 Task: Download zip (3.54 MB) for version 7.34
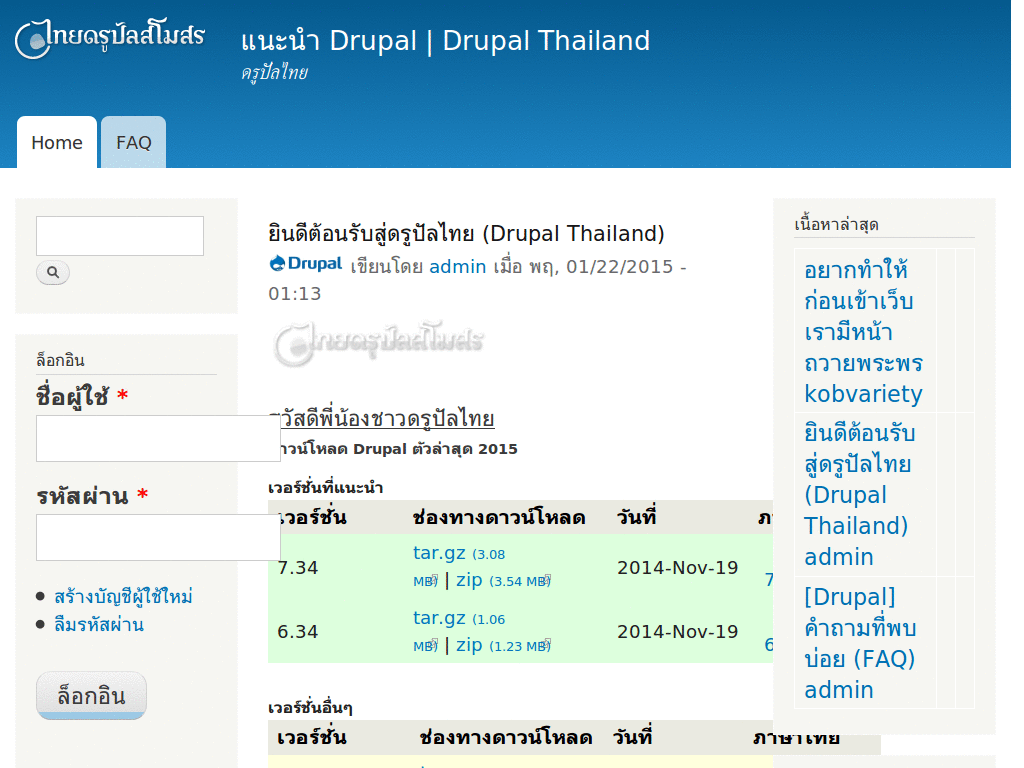point(503,580)
